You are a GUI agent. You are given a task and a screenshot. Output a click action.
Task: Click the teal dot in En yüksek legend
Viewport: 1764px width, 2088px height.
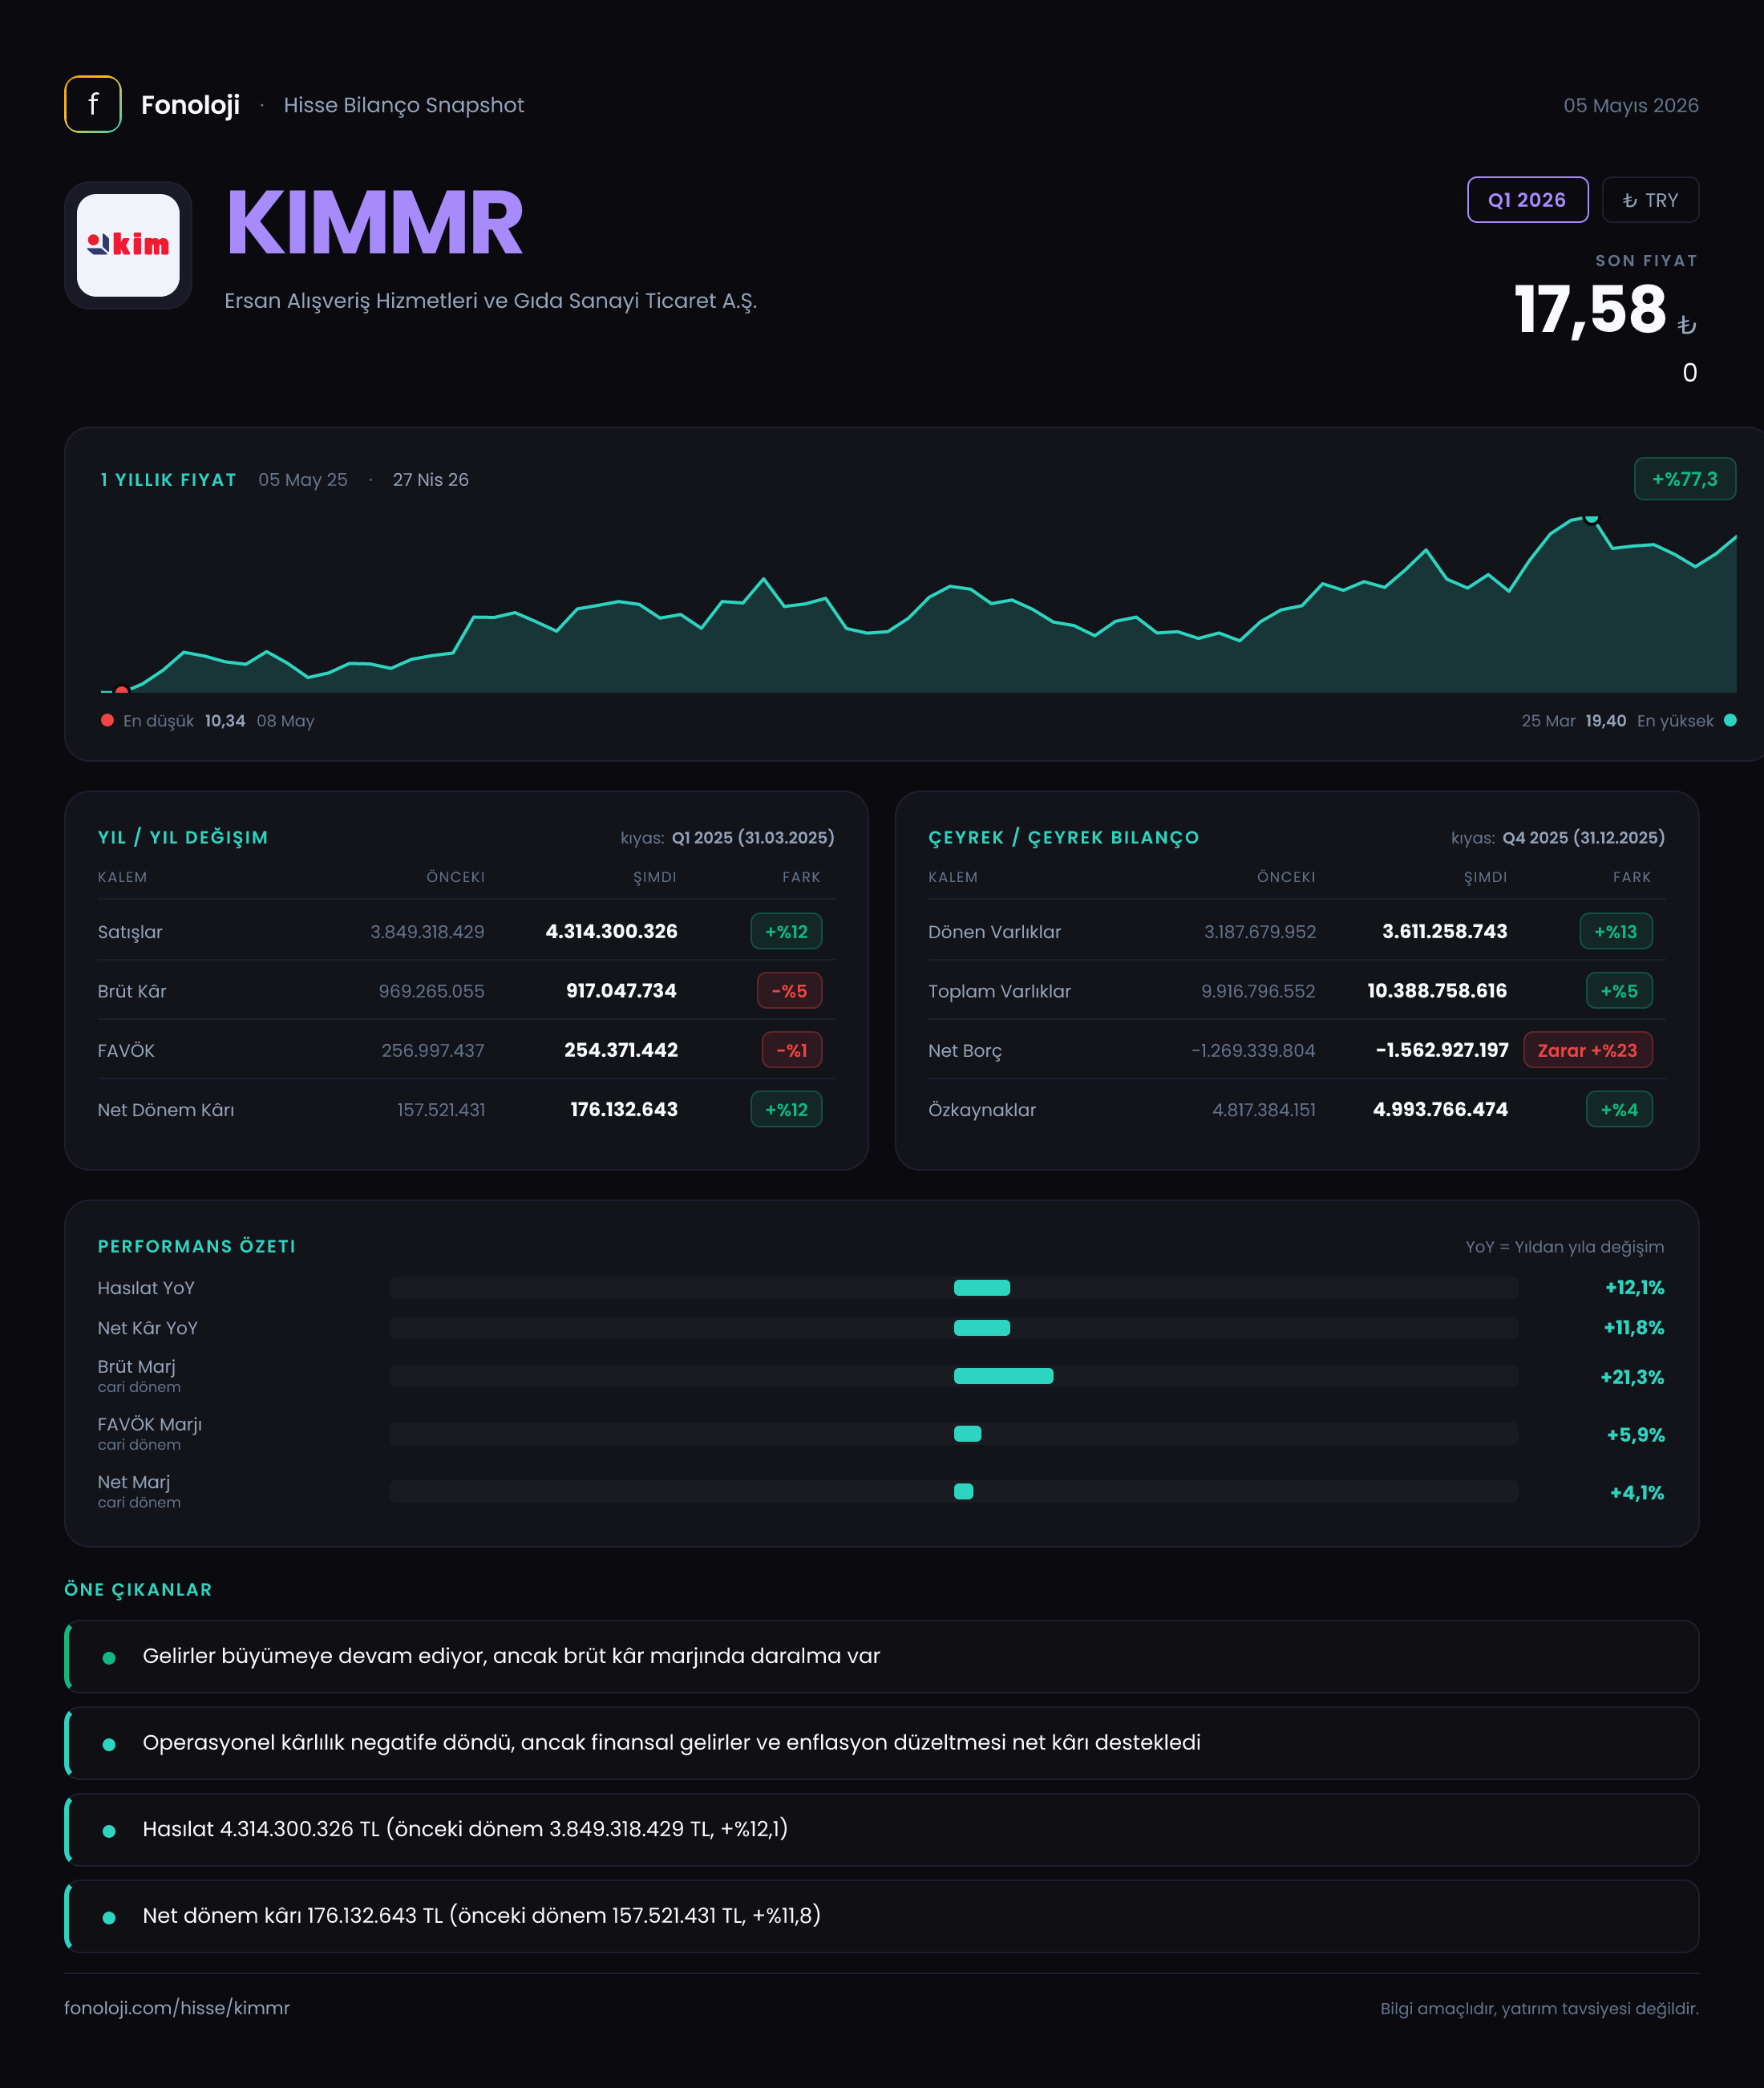click(1730, 720)
